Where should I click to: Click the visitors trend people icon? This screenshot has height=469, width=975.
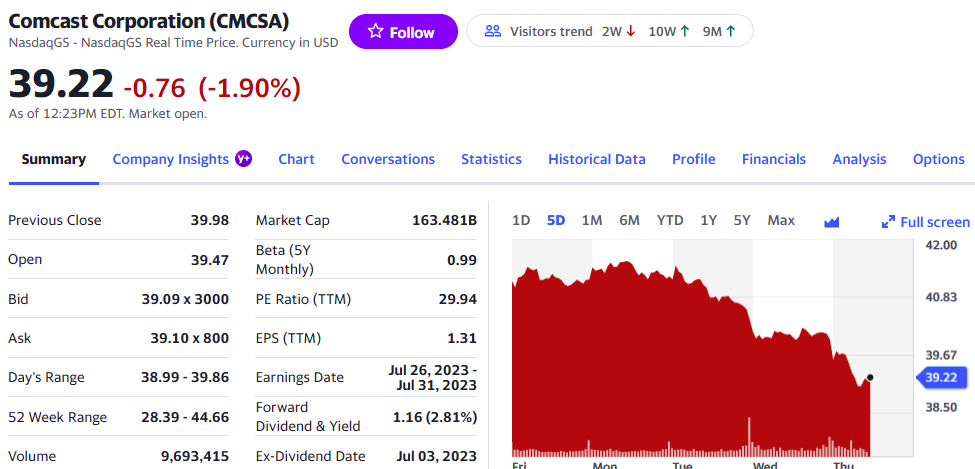pyautogui.click(x=492, y=31)
